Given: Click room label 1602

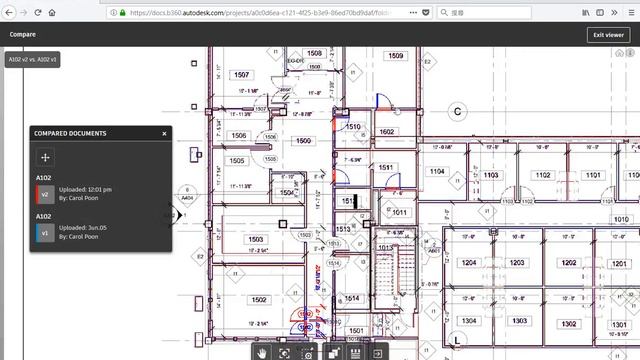Looking at the screenshot, I should (x=387, y=132).
